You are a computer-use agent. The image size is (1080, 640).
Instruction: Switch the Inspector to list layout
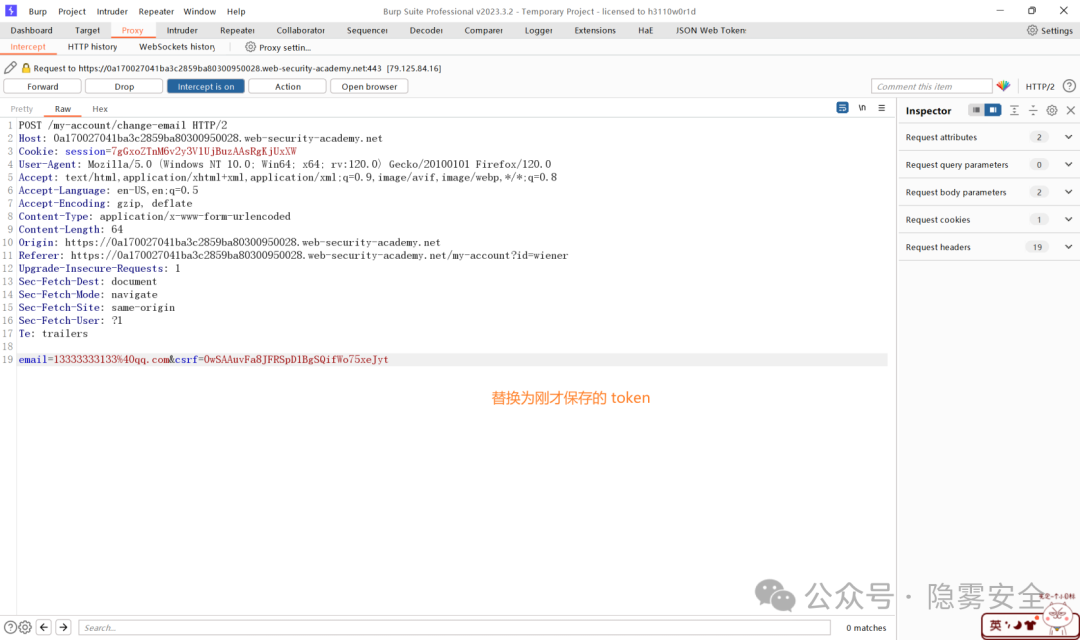pyautogui.click(x=976, y=110)
